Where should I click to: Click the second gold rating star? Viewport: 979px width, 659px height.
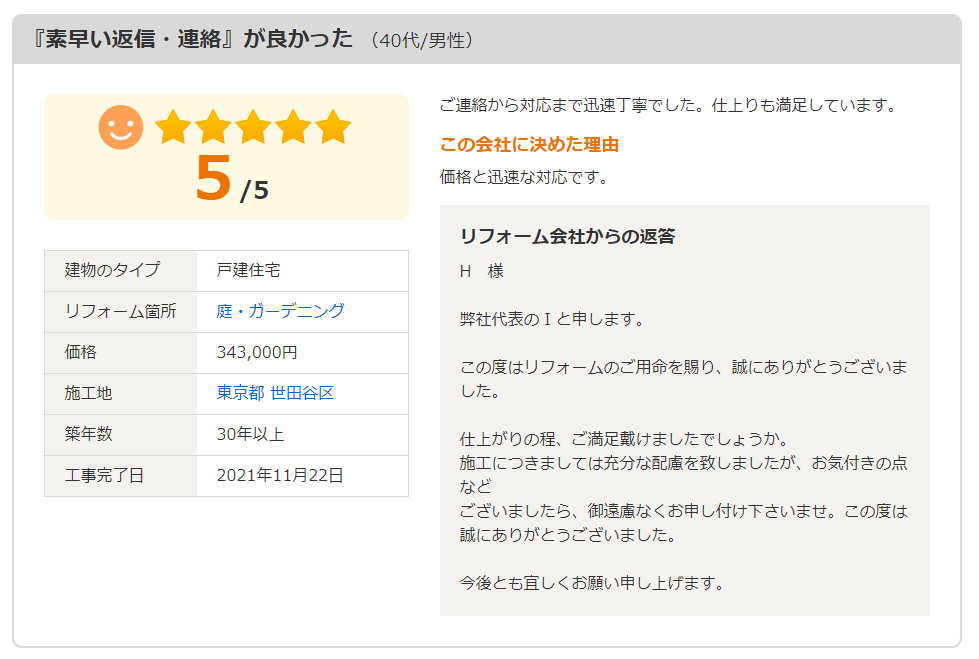coord(213,127)
